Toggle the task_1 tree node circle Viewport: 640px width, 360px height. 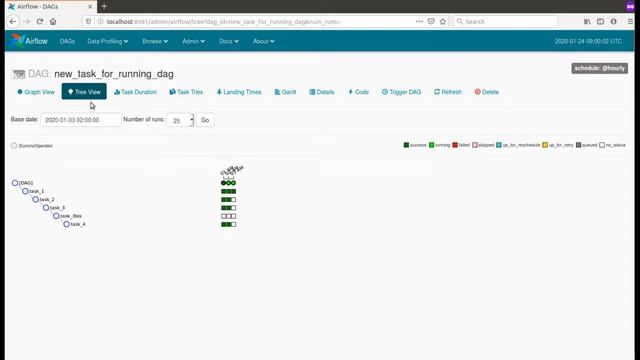[x=25, y=191]
